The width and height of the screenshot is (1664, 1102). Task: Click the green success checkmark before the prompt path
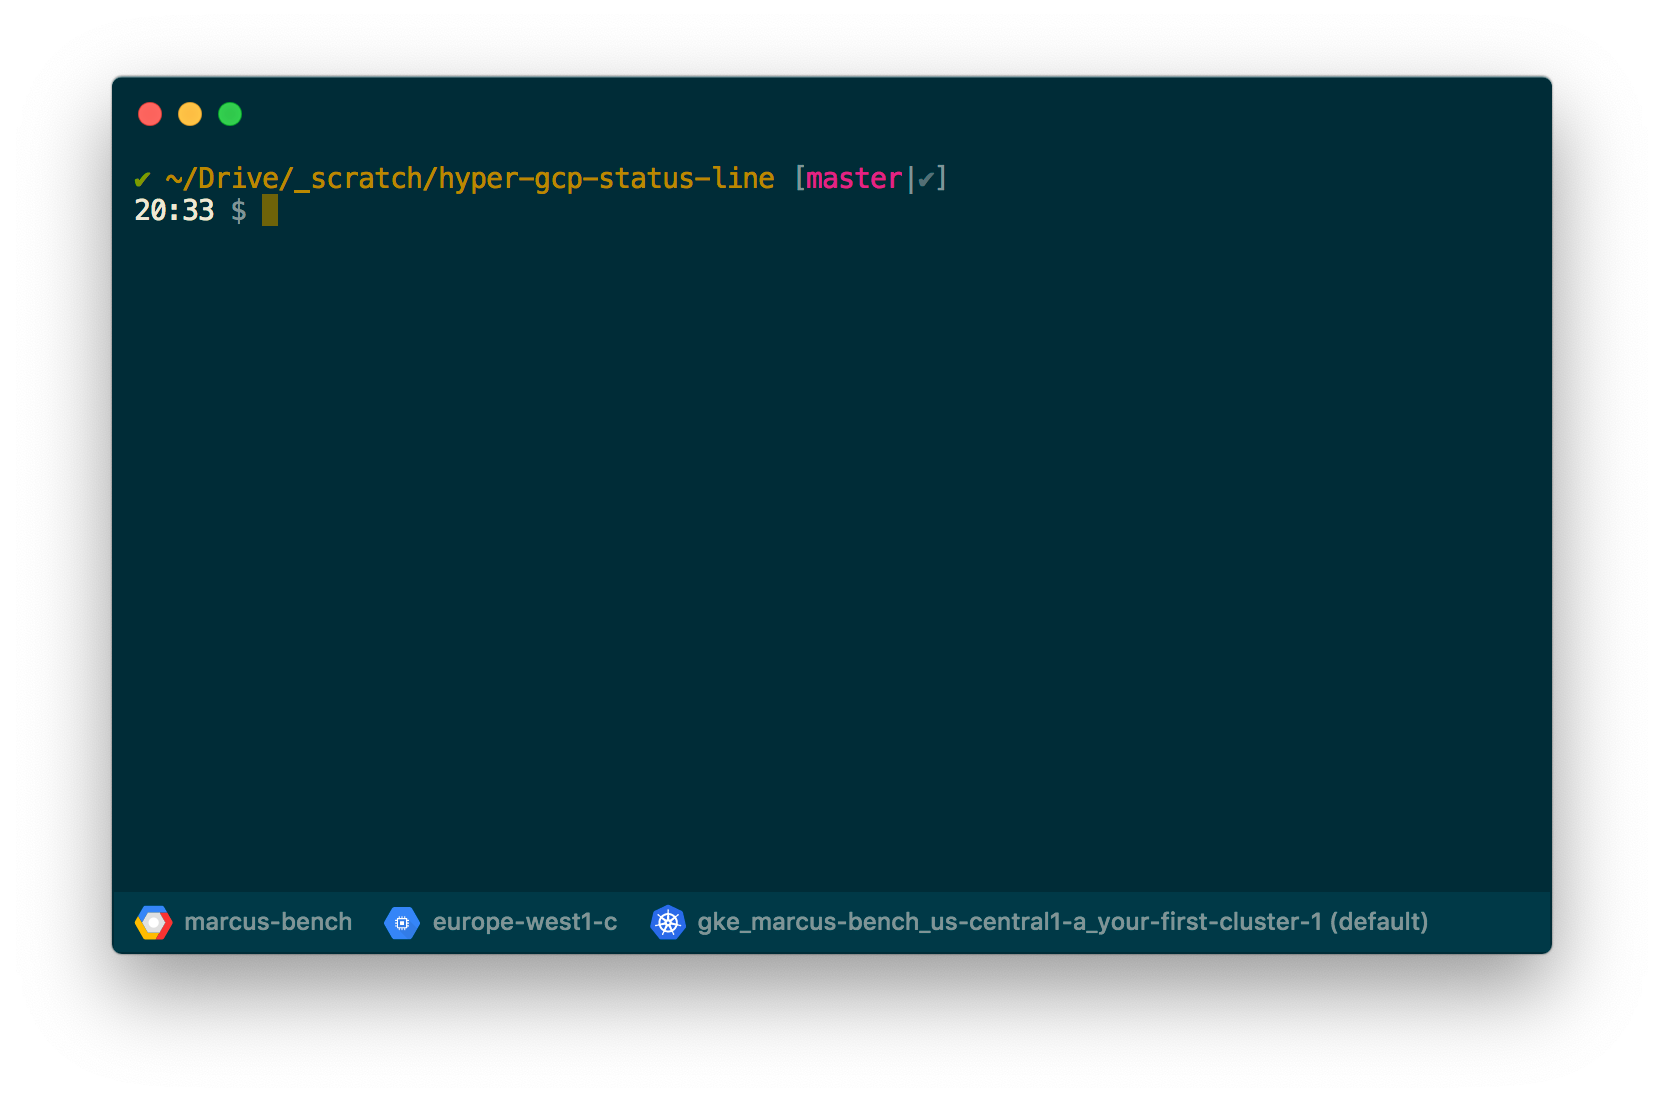pyautogui.click(x=142, y=179)
